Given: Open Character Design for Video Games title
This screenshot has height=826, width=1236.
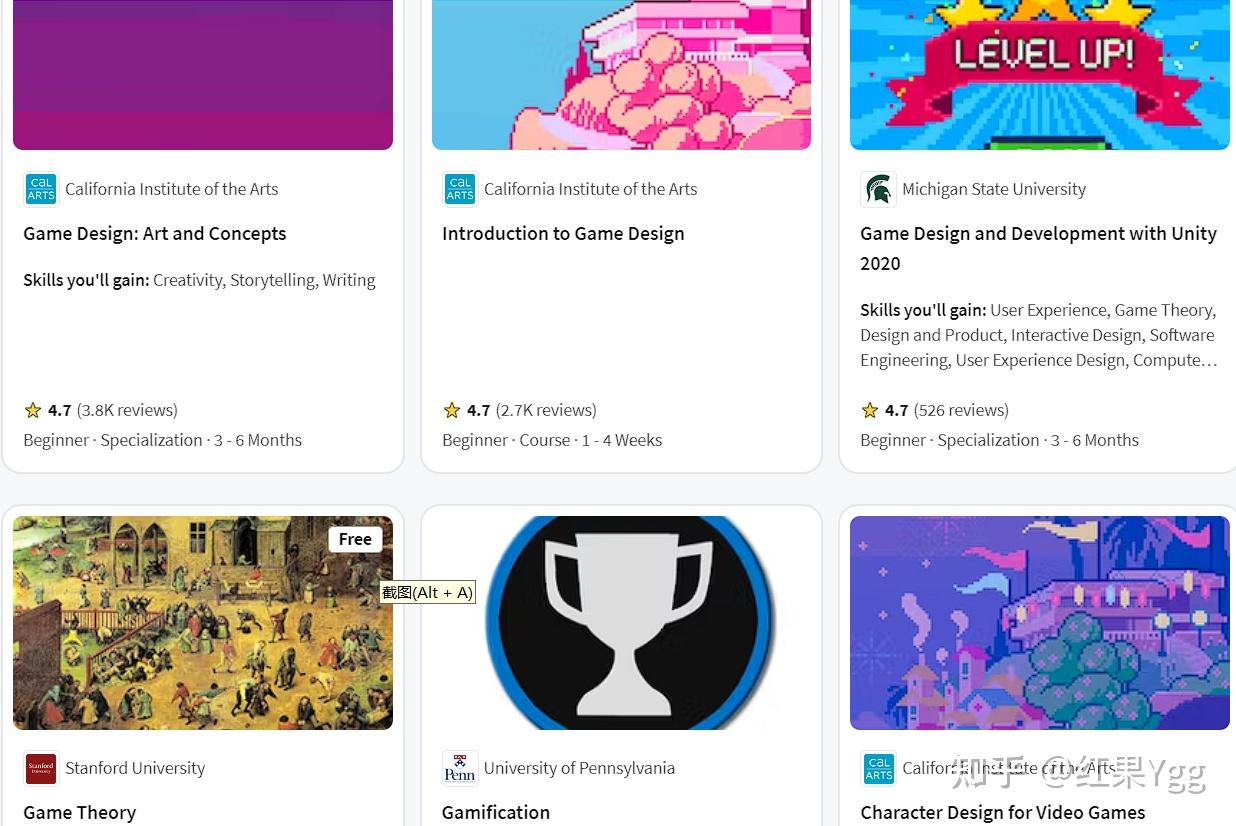Looking at the screenshot, I should point(1003,813).
